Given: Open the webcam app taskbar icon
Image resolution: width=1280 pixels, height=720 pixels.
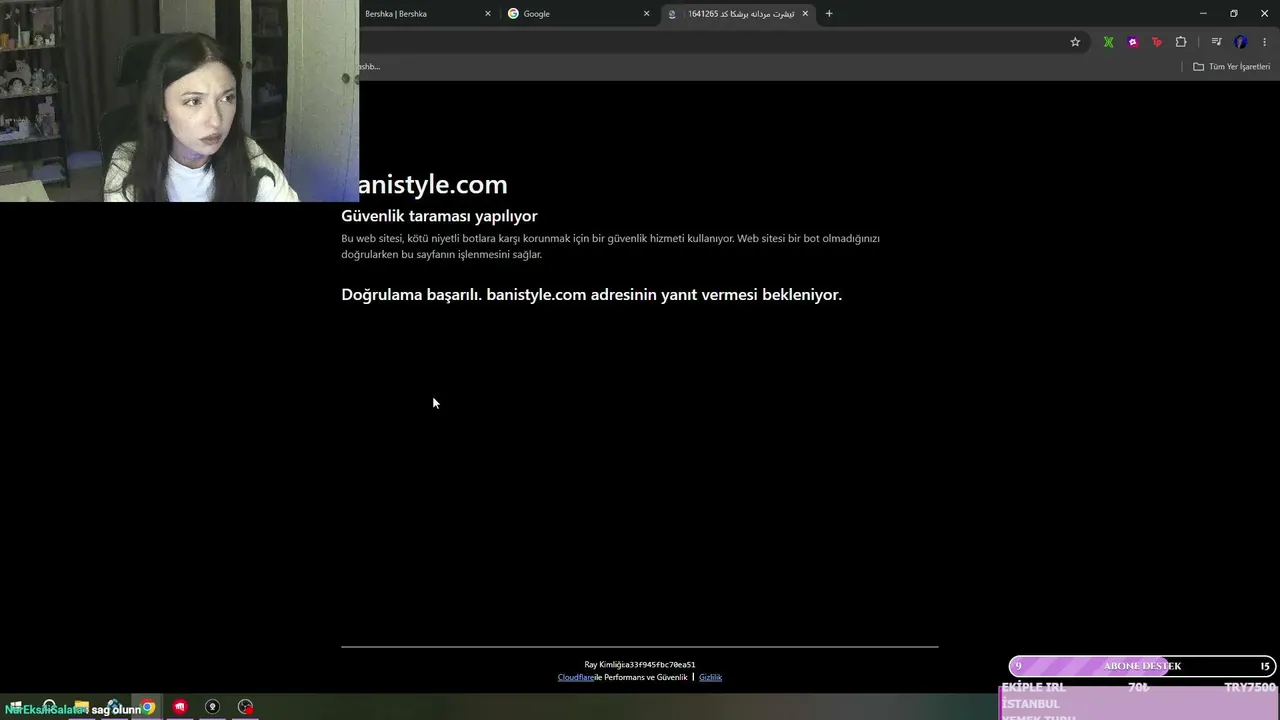Looking at the screenshot, I should pos(212,708).
